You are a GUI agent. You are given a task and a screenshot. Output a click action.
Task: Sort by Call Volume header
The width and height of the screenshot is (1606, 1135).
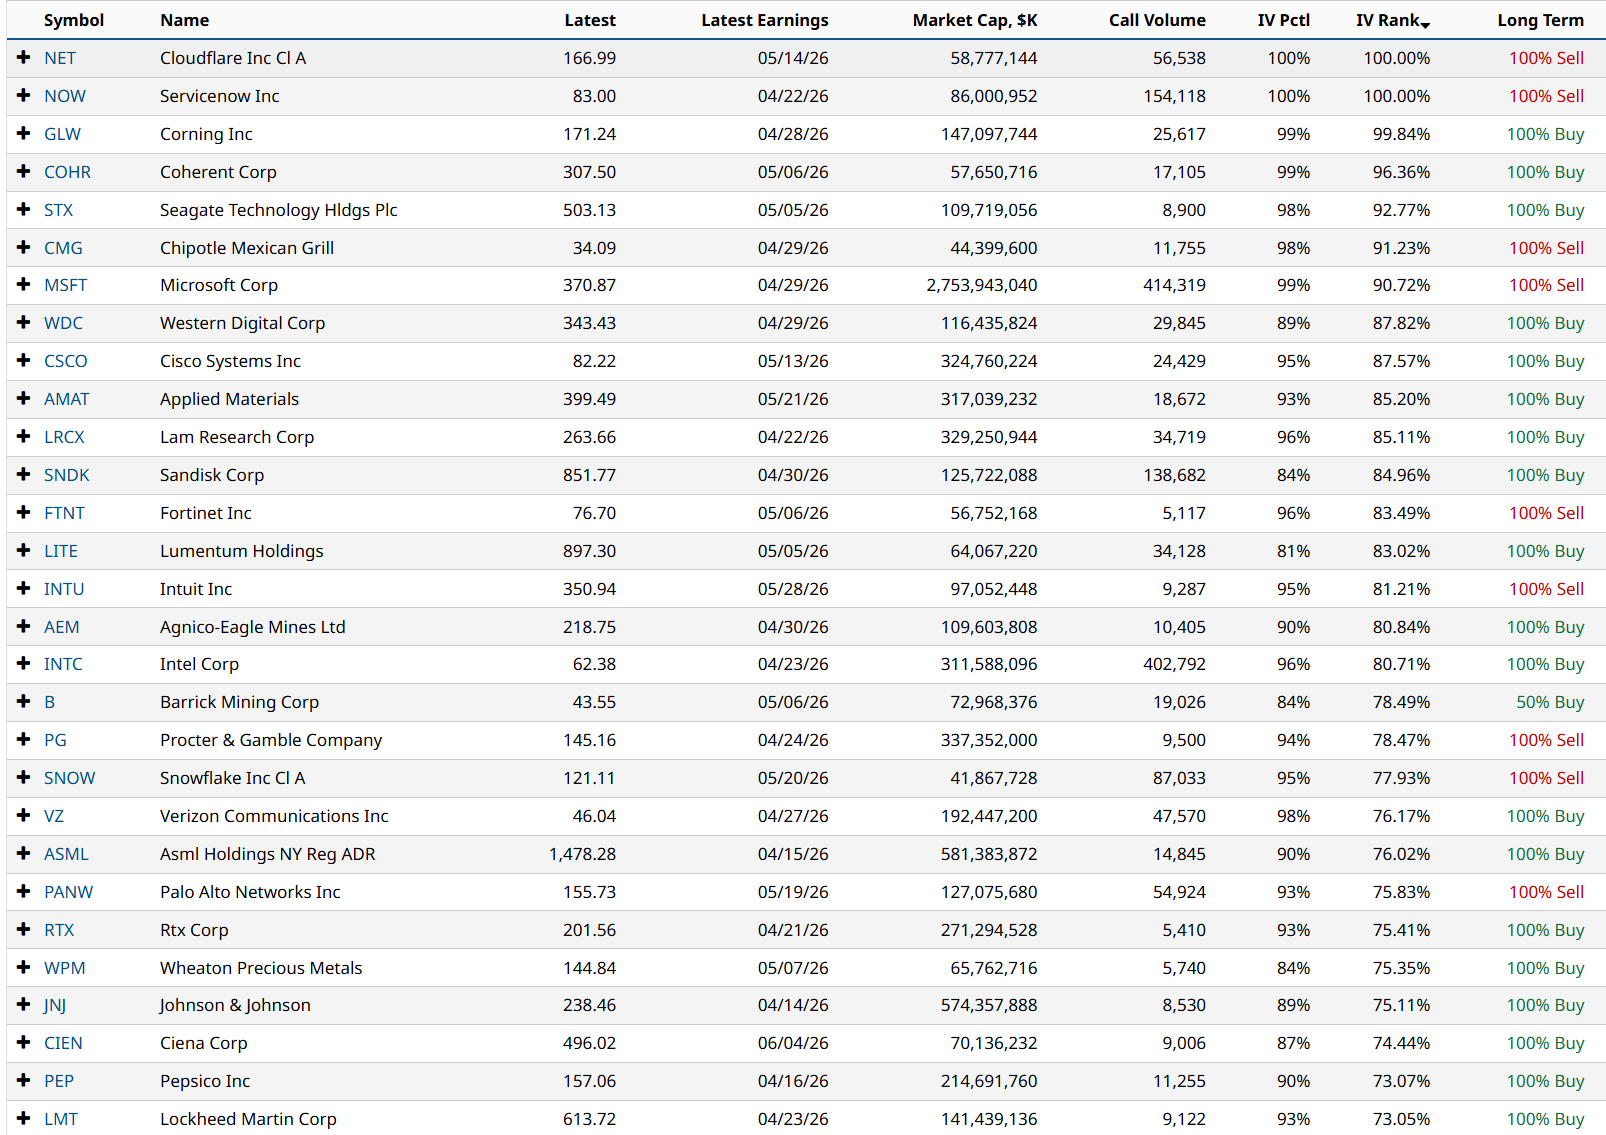tap(1156, 20)
